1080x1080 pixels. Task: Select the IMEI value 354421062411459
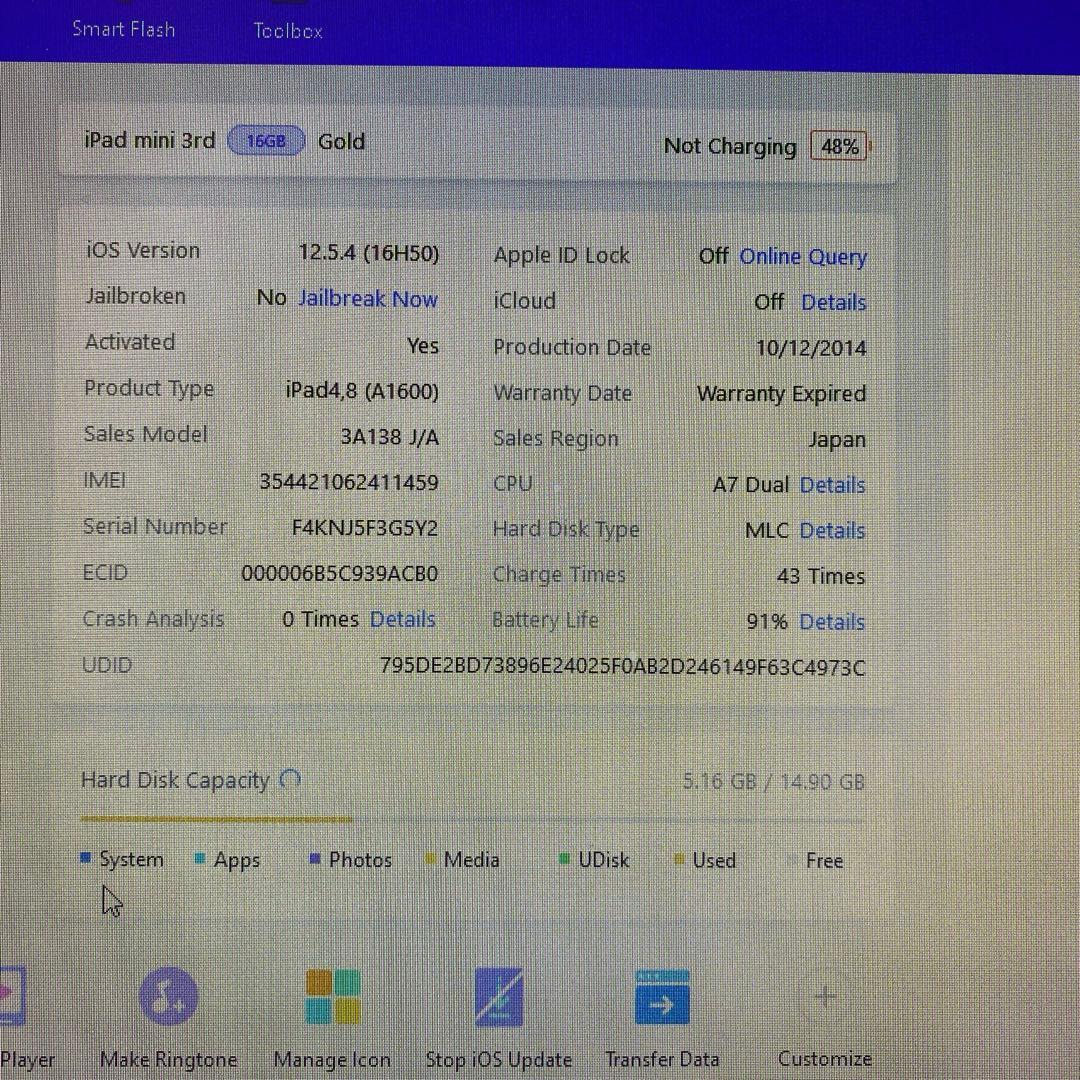point(349,482)
